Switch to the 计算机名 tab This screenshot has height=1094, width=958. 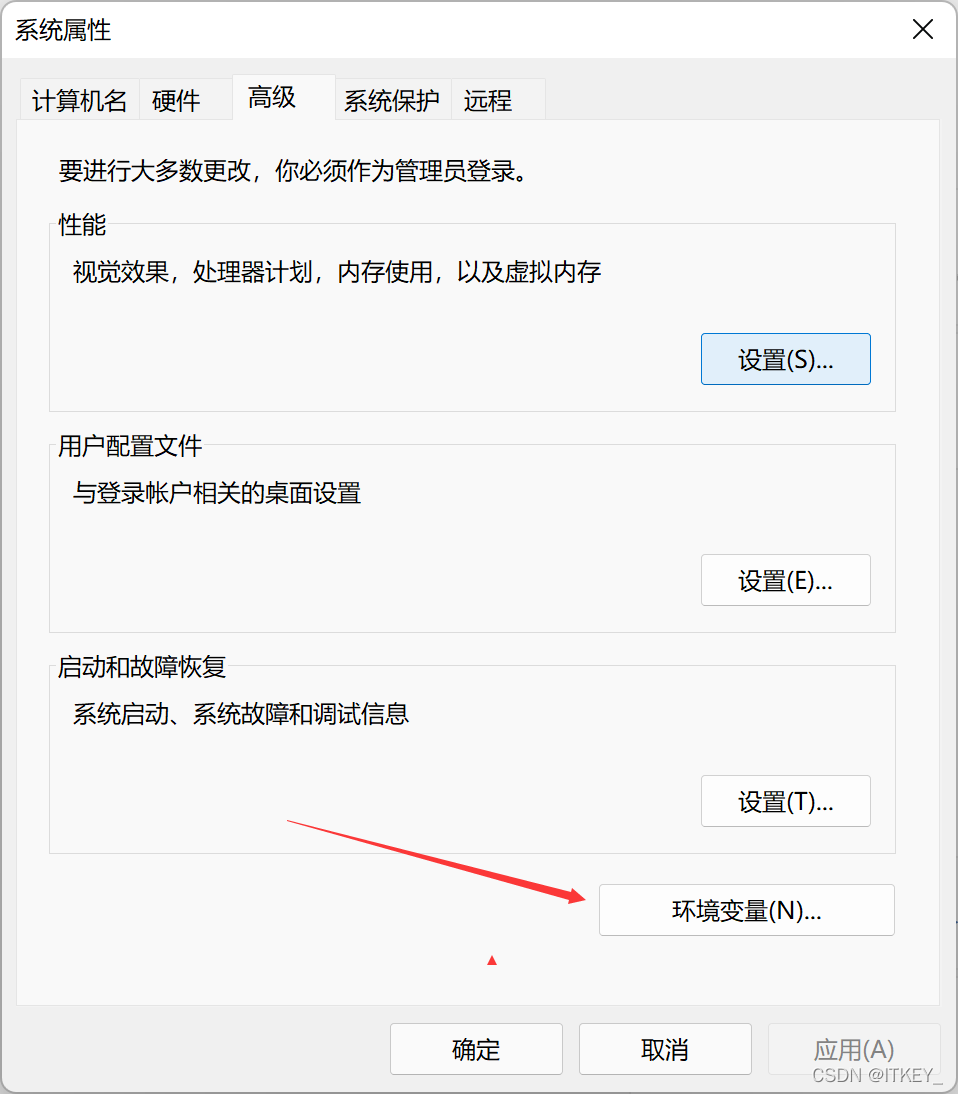point(80,100)
